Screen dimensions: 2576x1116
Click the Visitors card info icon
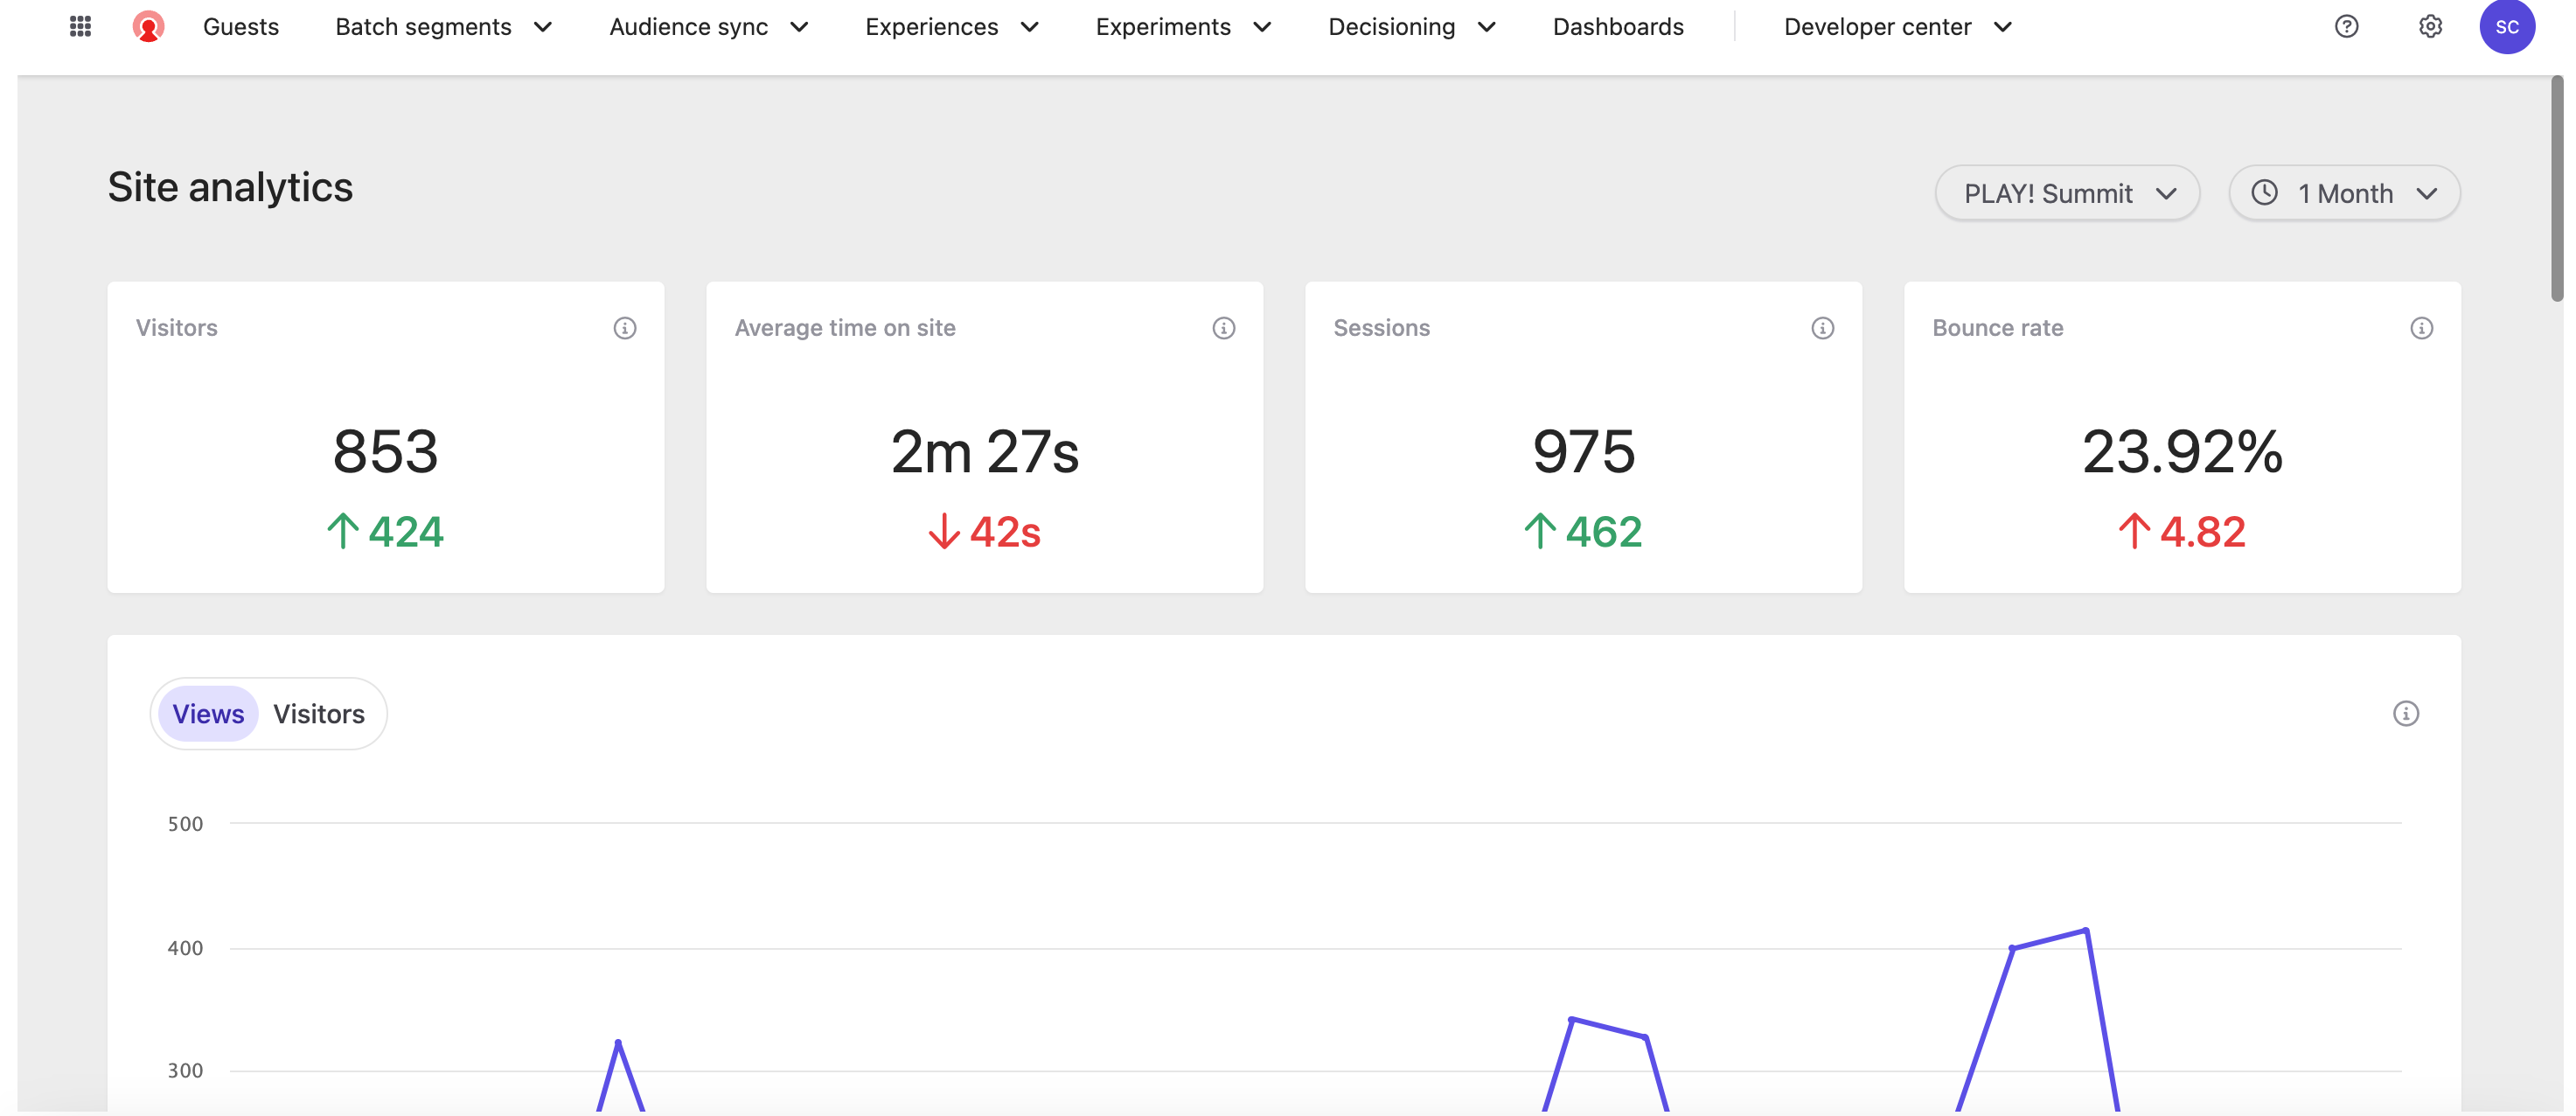click(x=624, y=328)
